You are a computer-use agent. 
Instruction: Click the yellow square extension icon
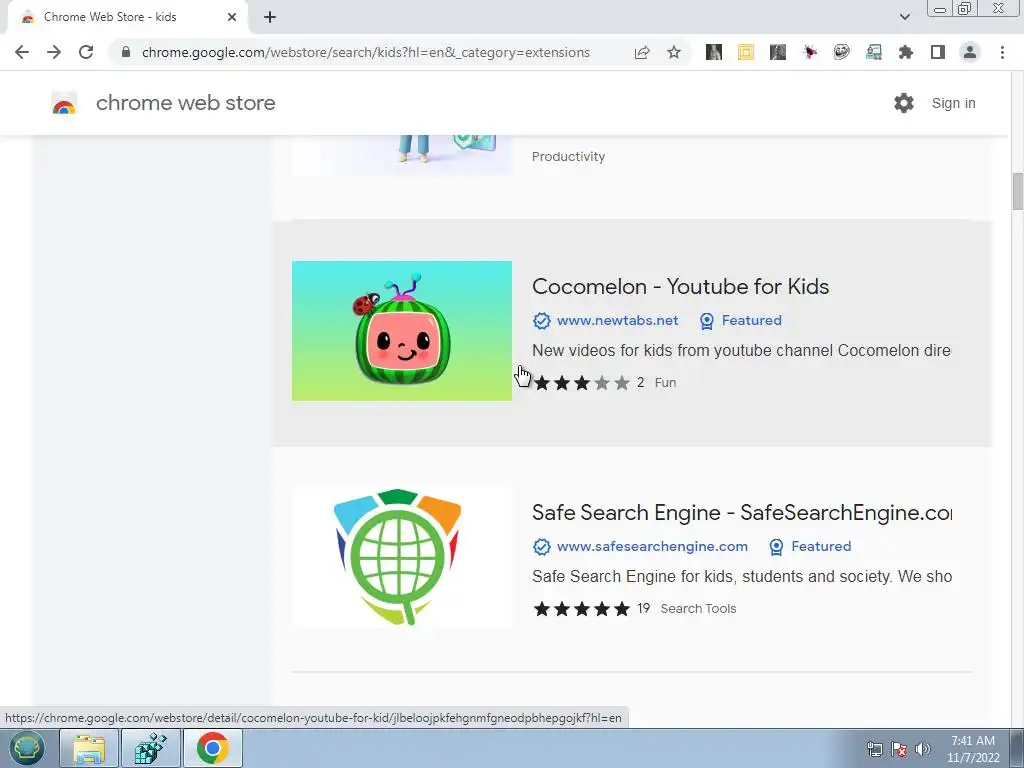coord(746,52)
